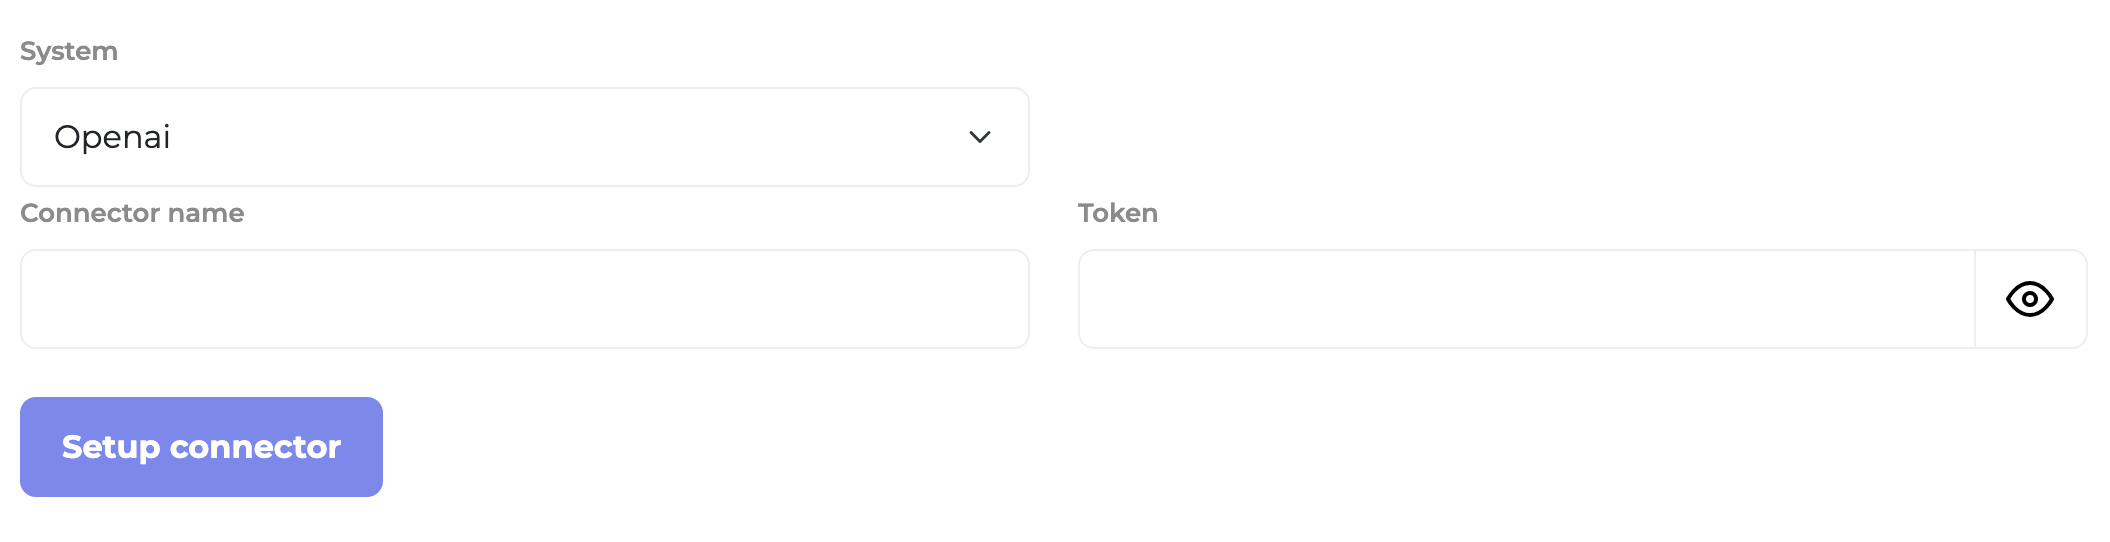Change the system from Openai
This screenshot has width=2110, height=542.
525,137
